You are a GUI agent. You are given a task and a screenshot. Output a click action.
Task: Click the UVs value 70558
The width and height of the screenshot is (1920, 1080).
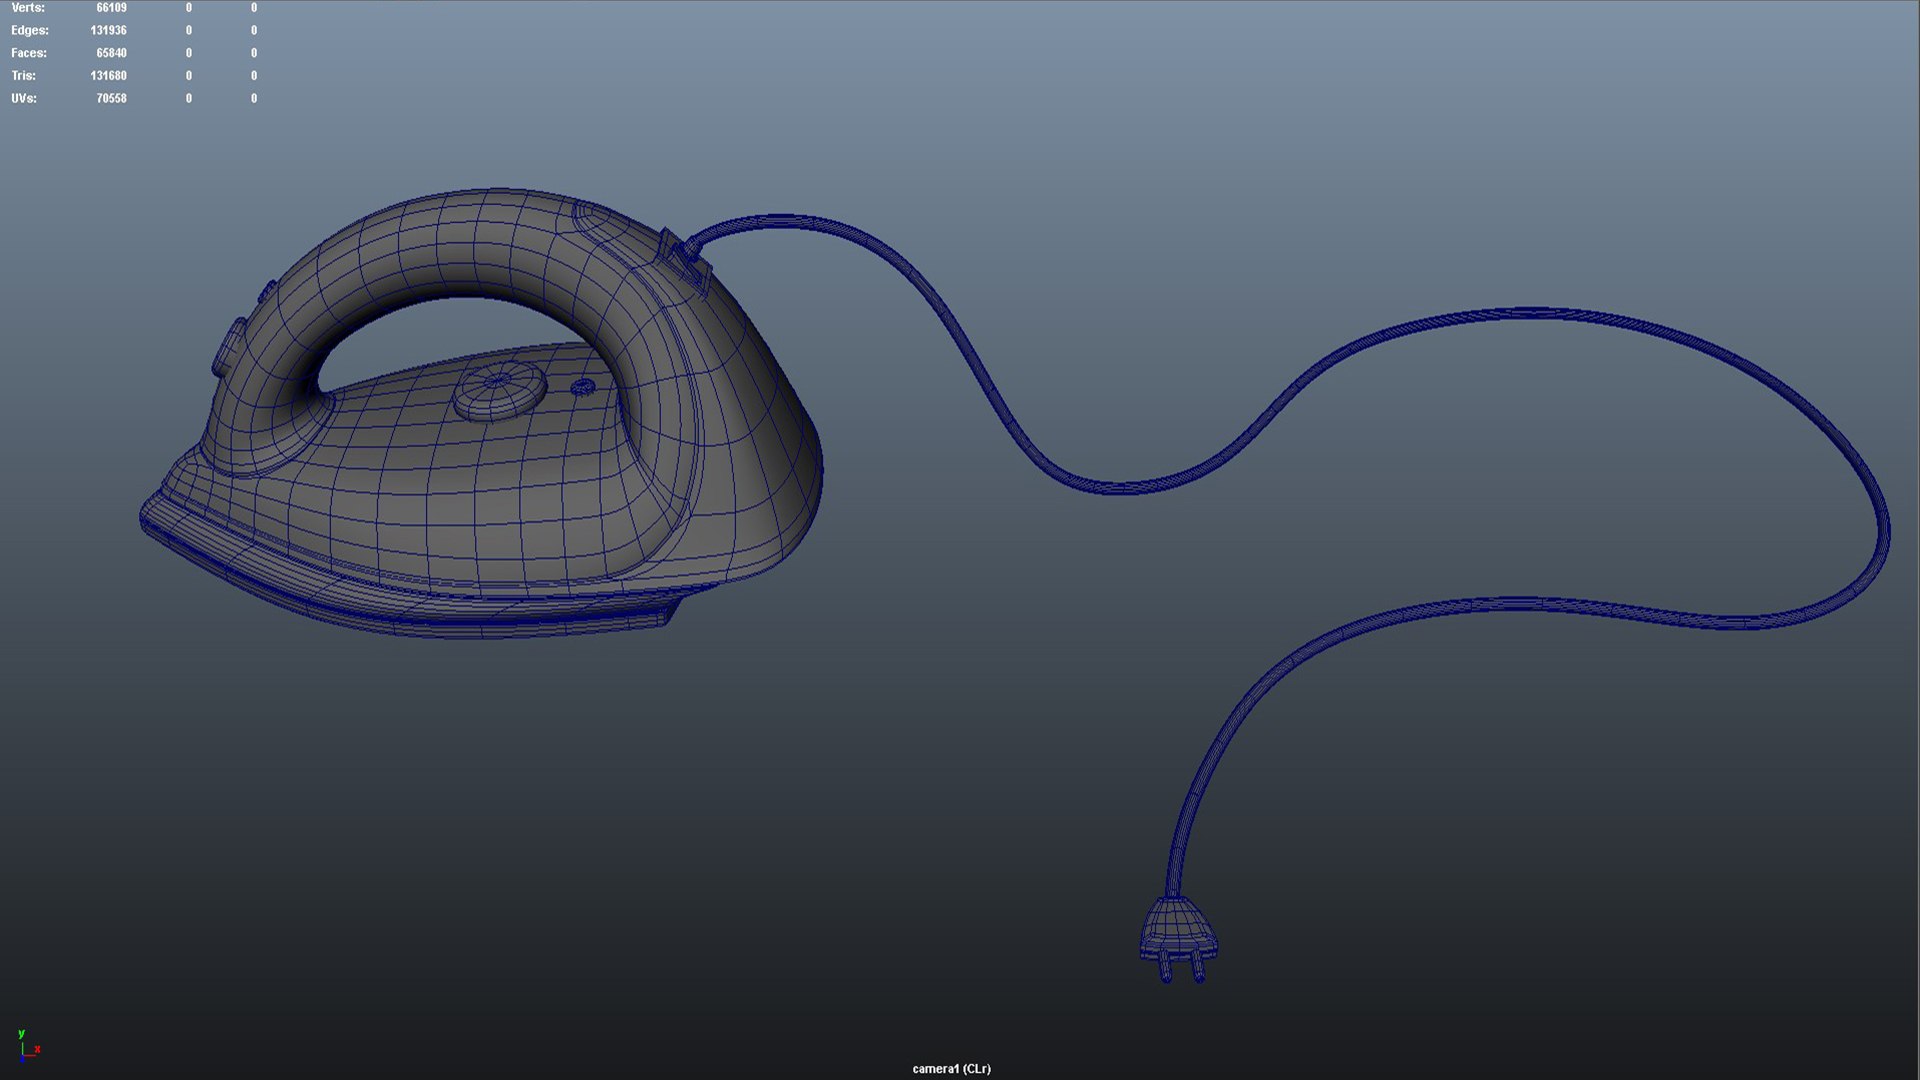point(111,99)
